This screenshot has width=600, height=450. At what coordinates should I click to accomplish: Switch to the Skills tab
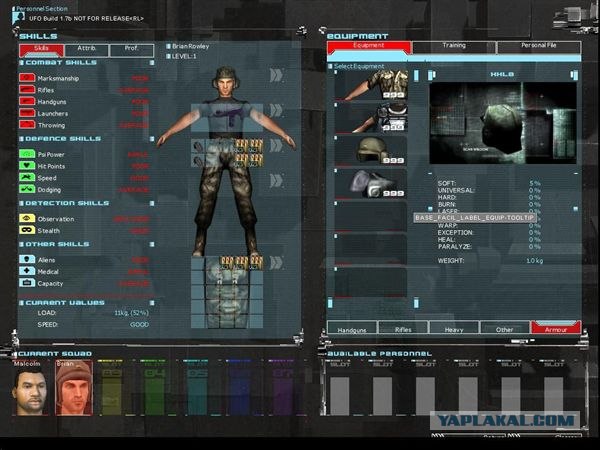(x=41, y=50)
